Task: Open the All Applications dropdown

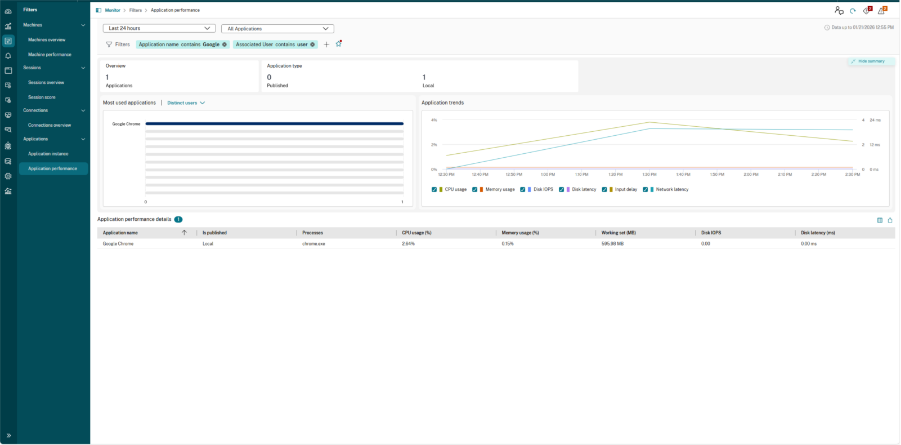Action: pos(278,28)
